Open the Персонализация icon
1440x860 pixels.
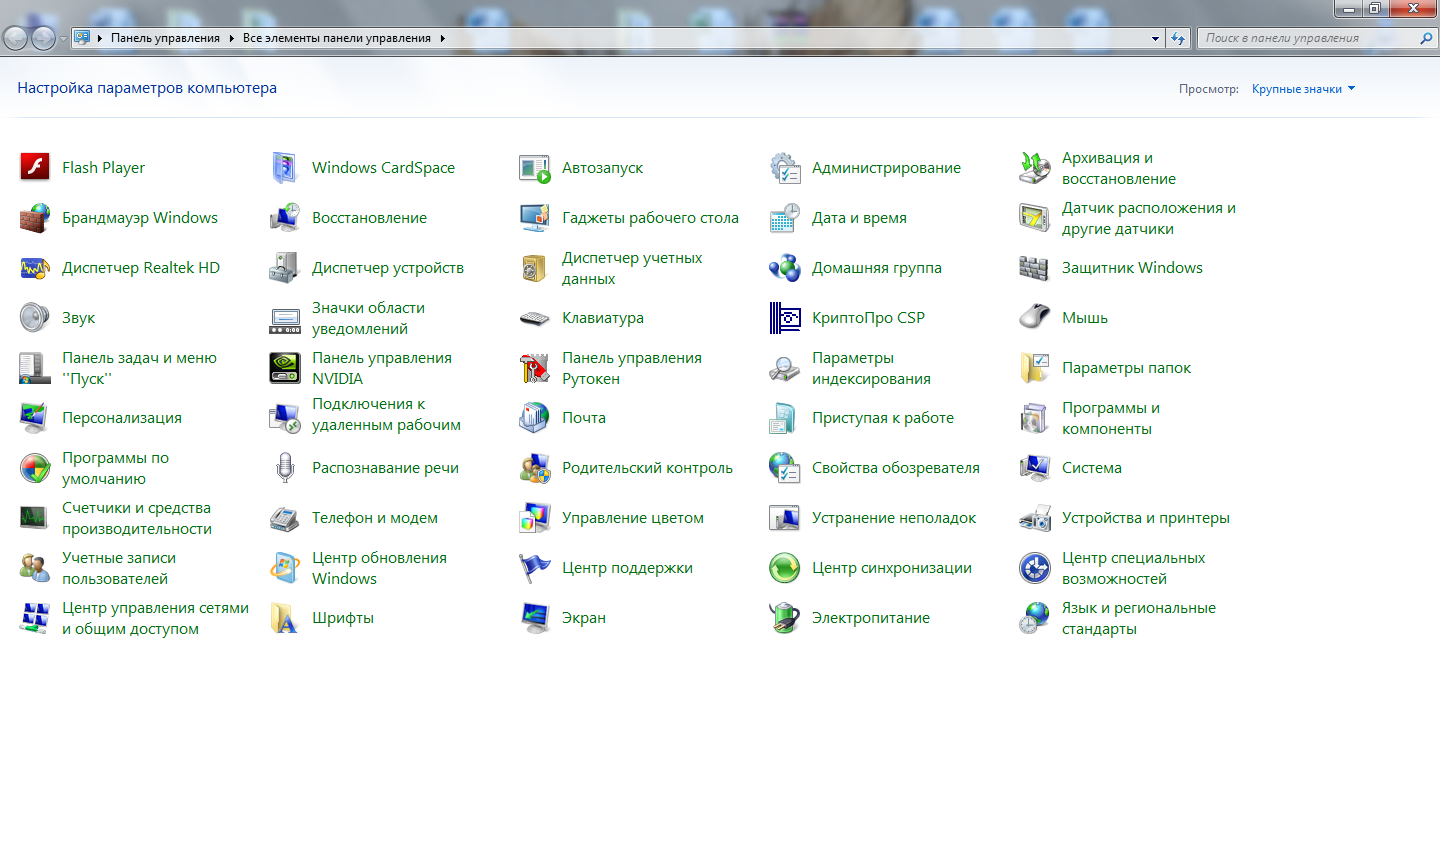[35, 417]
